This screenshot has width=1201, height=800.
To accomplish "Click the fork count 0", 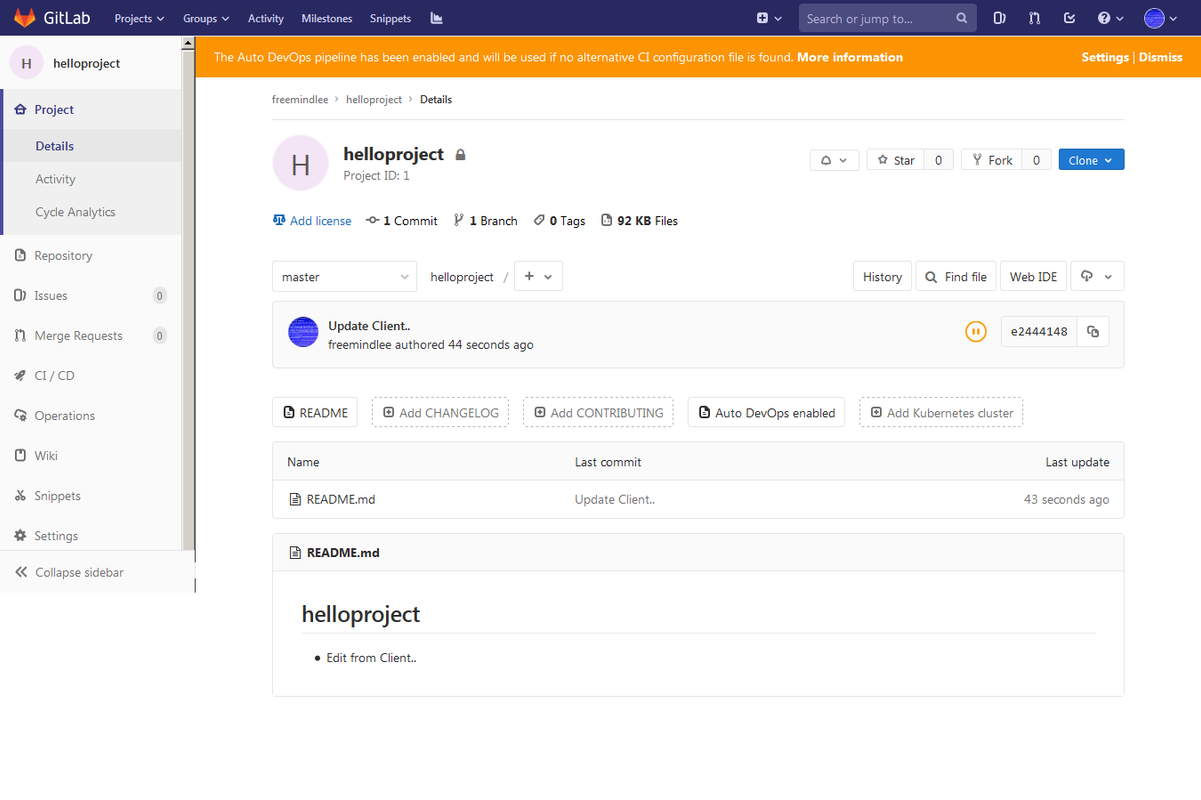I will click(1036, 160).
